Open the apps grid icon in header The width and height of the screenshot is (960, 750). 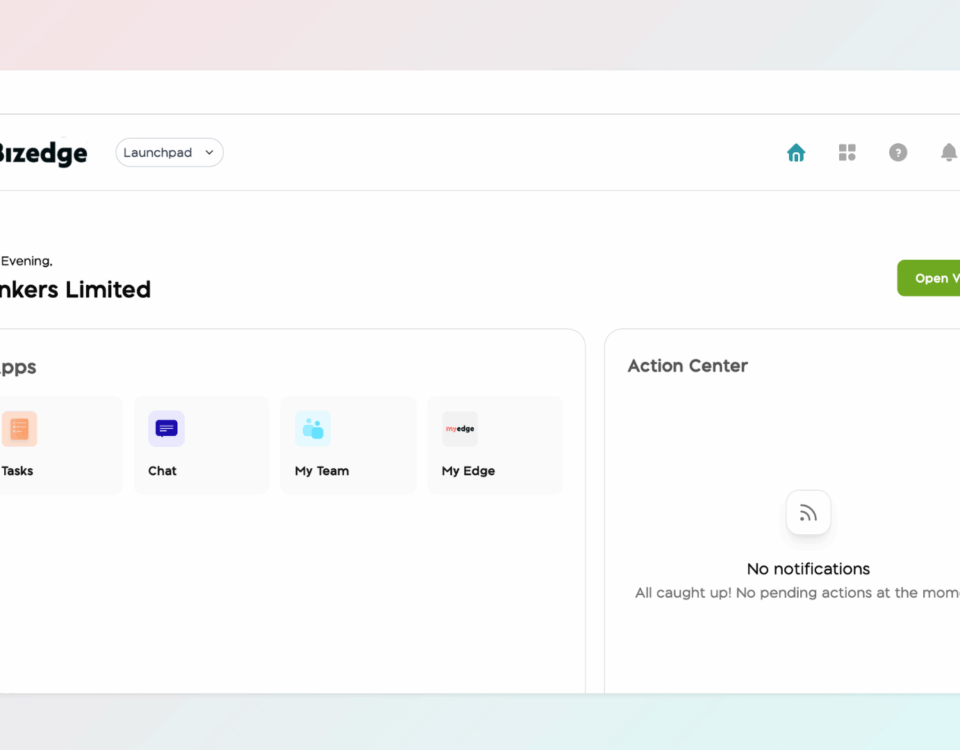click(847, 153)
